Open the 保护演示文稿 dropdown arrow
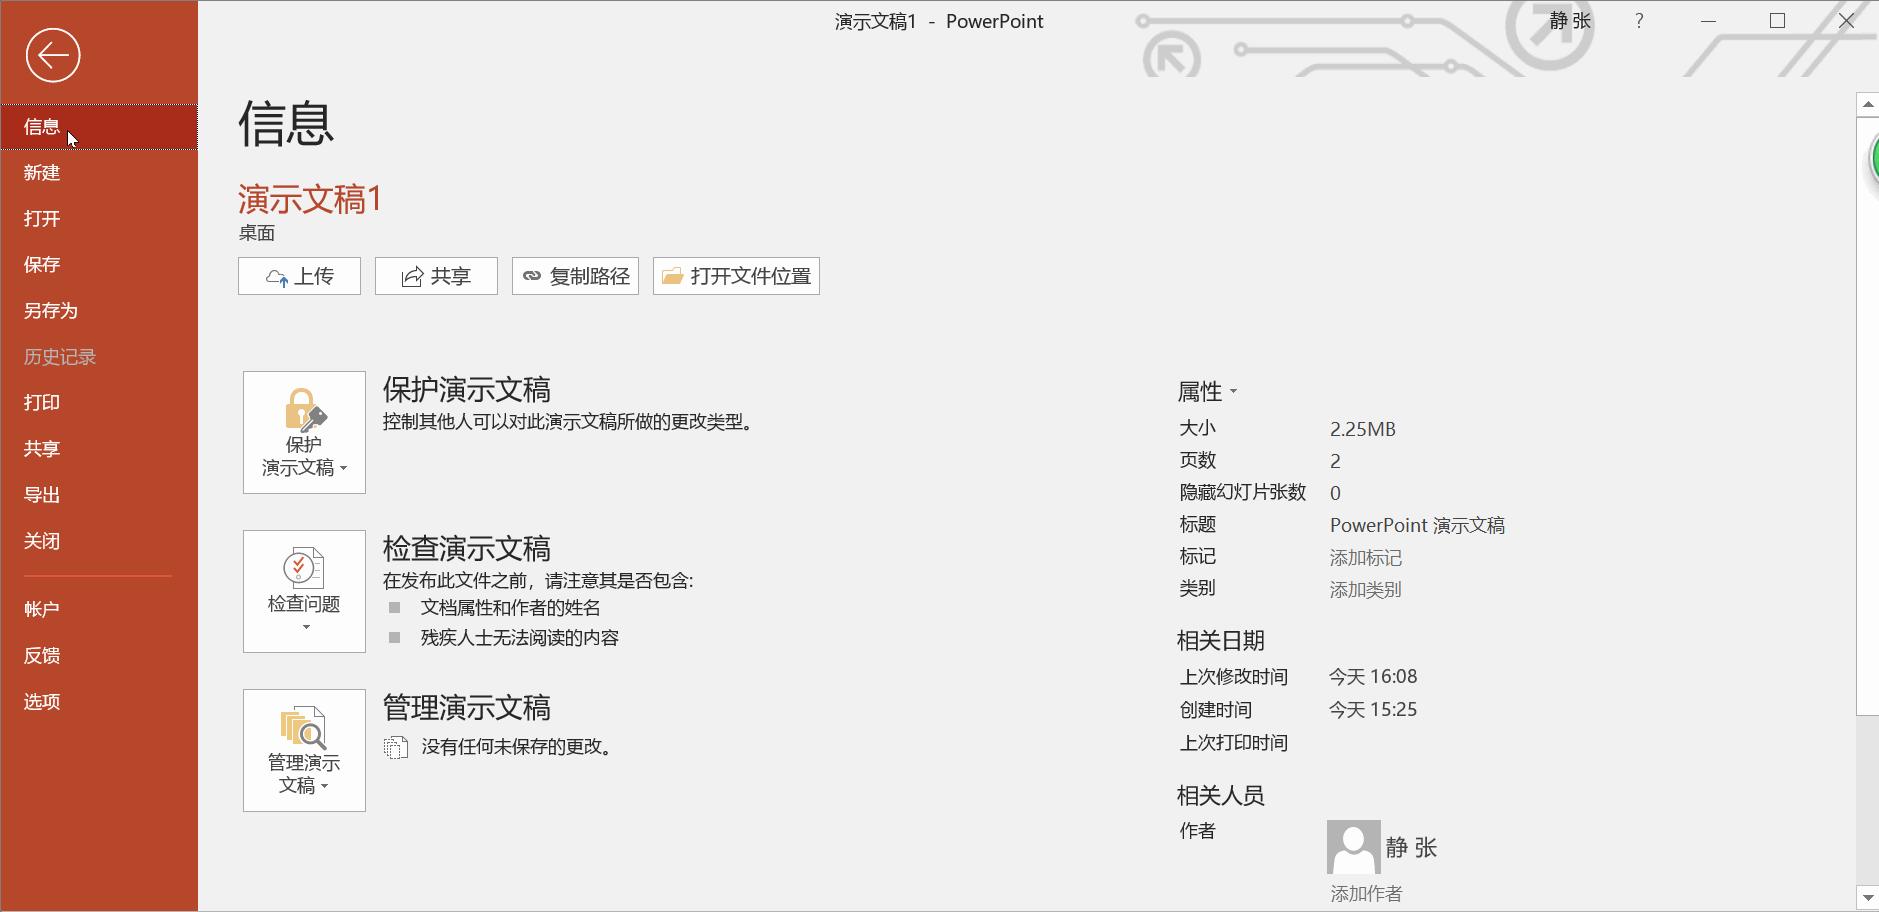The height and width of the screenshot is (912, 1879). coord(344,468)
